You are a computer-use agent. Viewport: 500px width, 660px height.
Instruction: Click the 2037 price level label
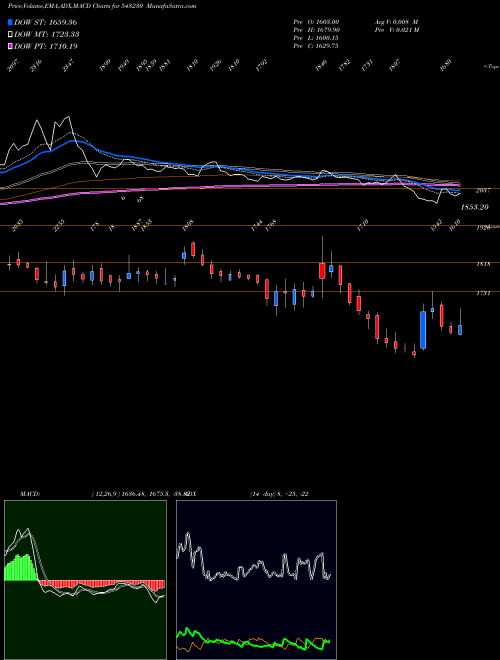(x=483, y=191)
